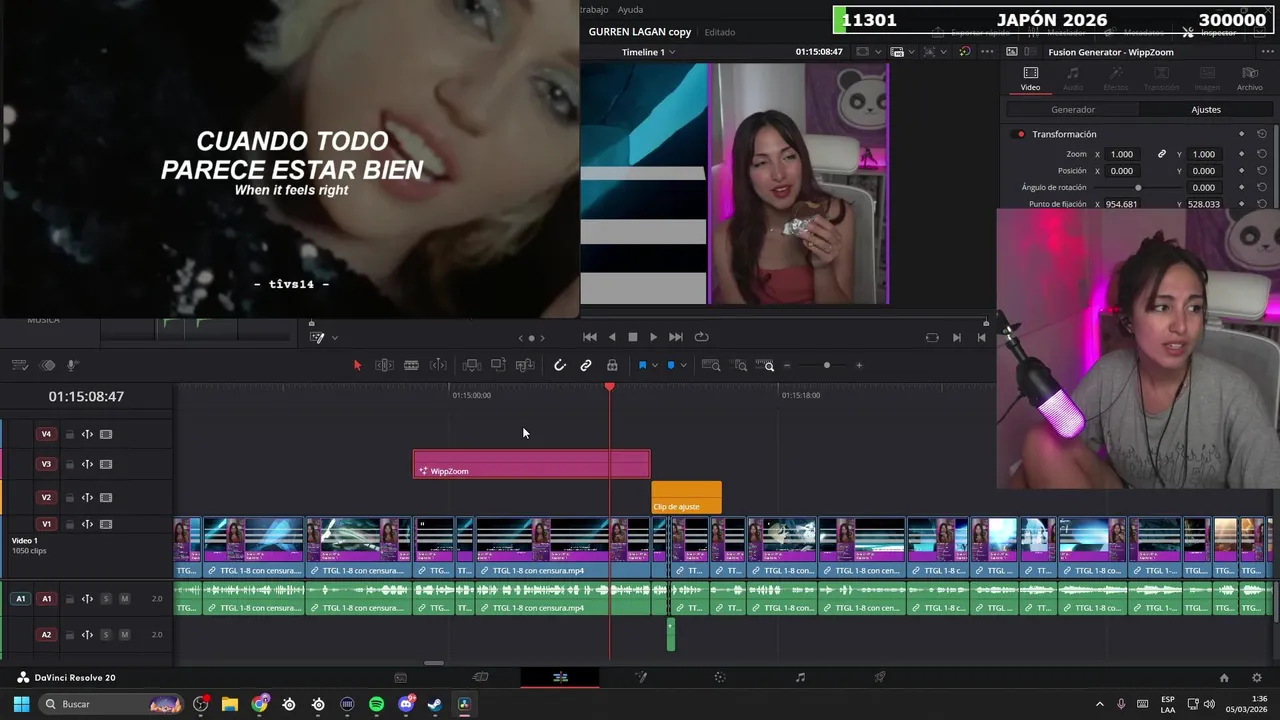Switch to the Ajustes sub-tab
The image size is (1280, 720).
[1206, 110]
